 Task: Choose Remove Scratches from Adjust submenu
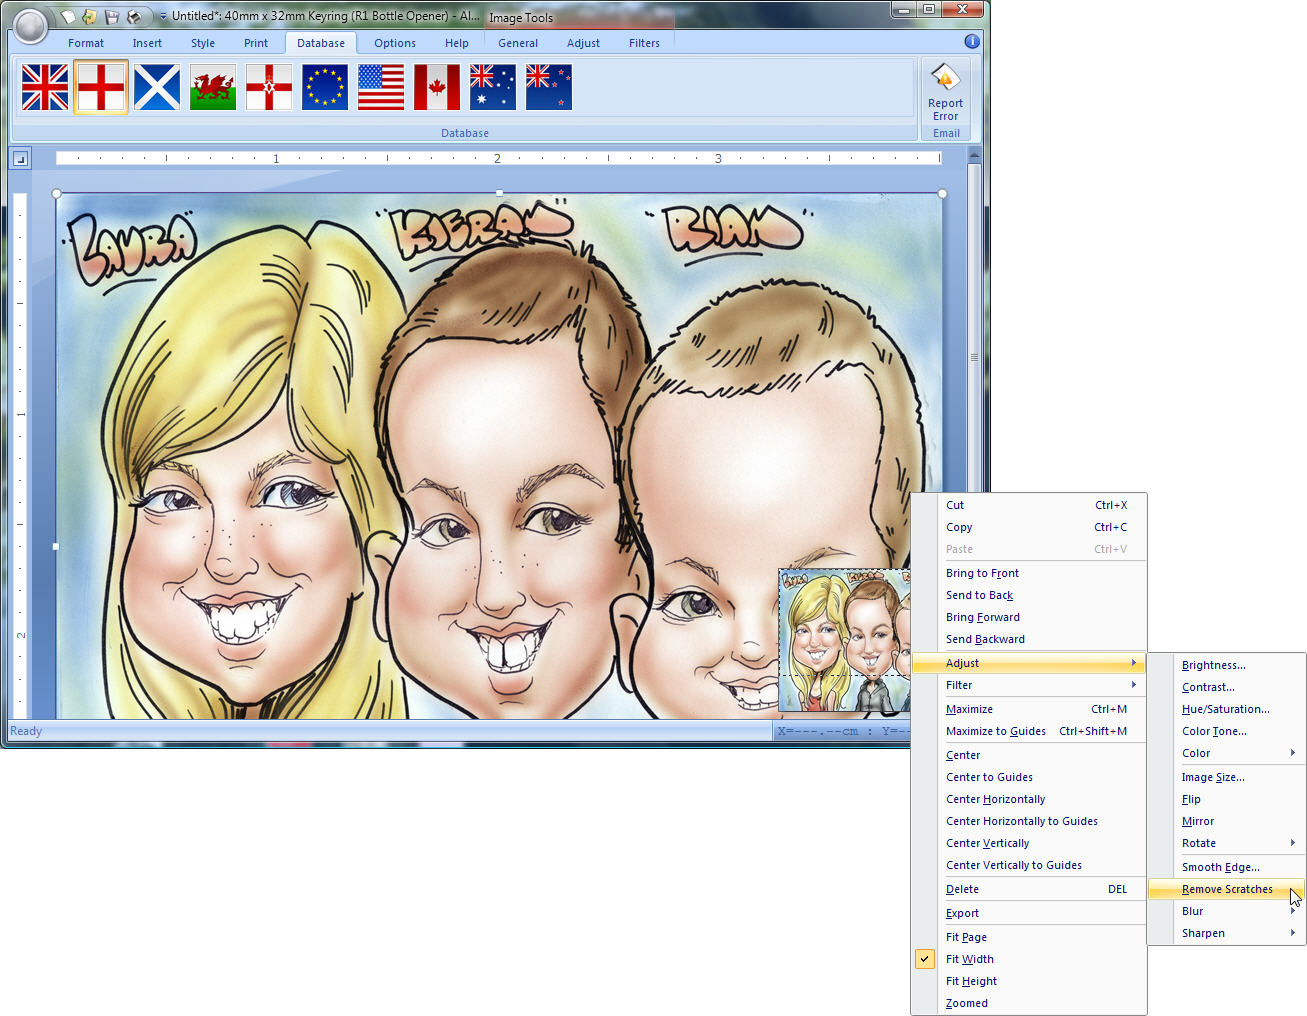pyautogui.click(x=1227, y=889)
